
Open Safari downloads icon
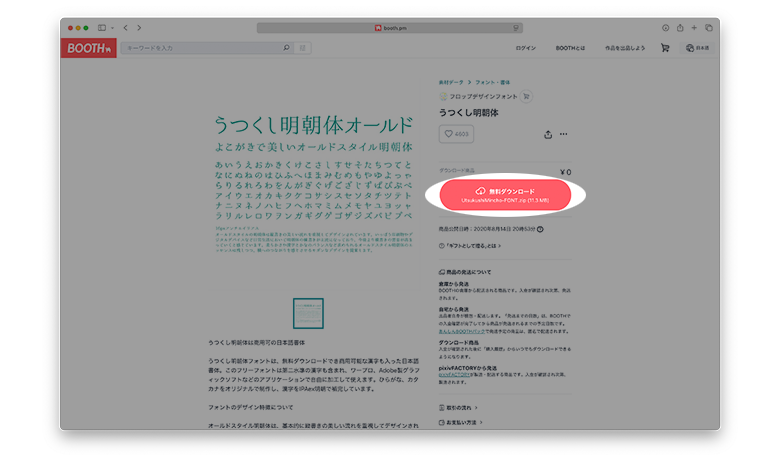[665, 28]
